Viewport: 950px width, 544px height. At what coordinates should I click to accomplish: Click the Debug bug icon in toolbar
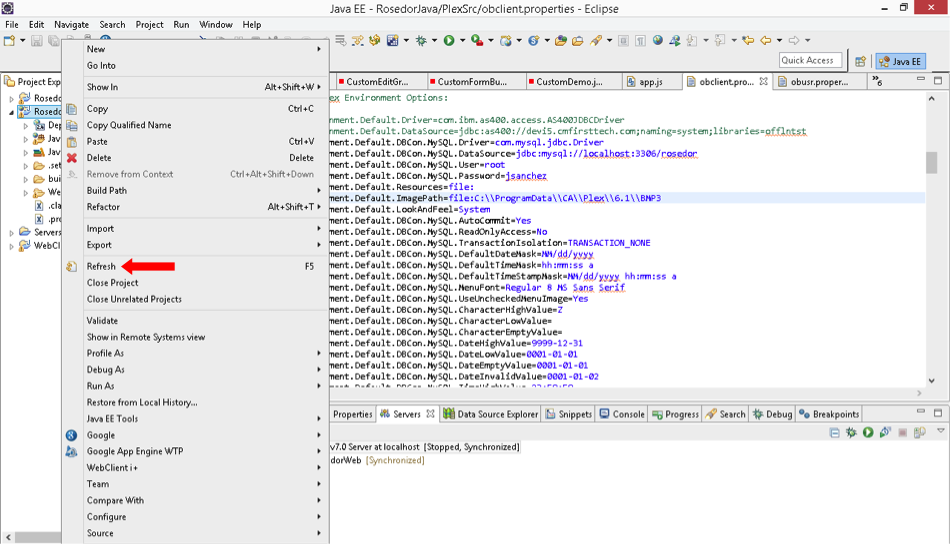pos(421,41)
